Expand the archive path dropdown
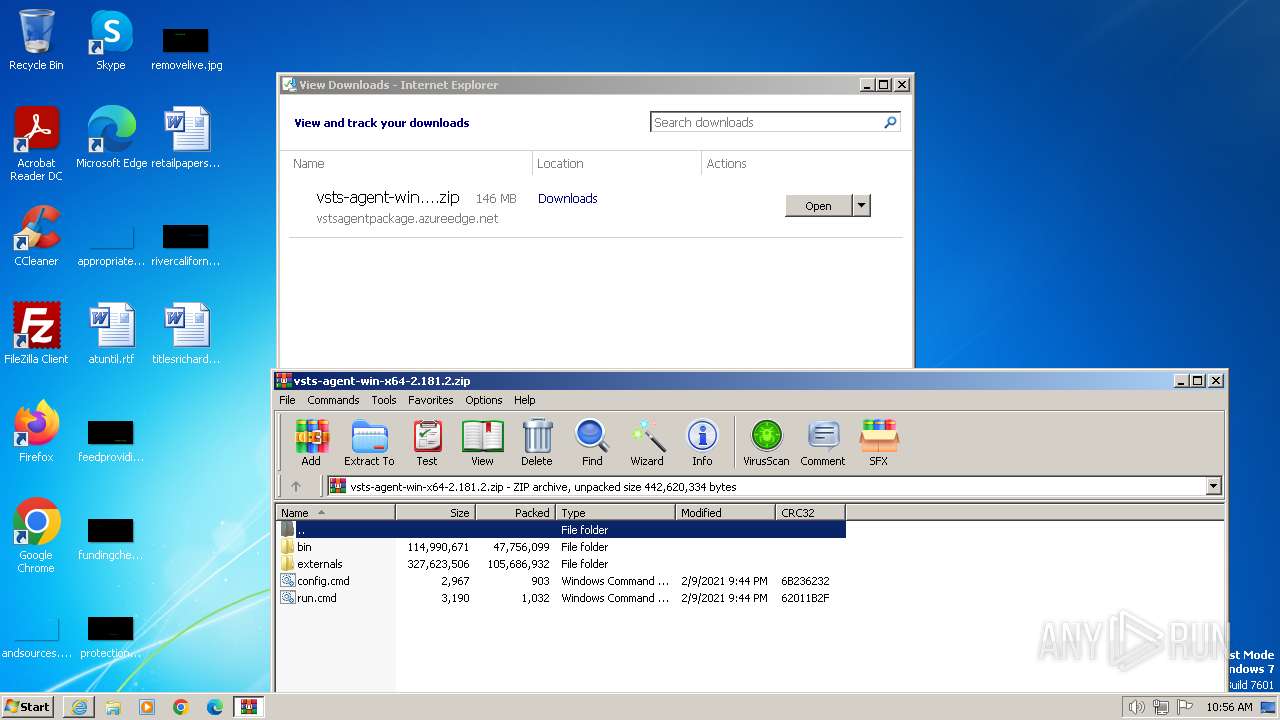Image resolution: width=1280 pixels, height=720 pixels. click(1214, 487)
